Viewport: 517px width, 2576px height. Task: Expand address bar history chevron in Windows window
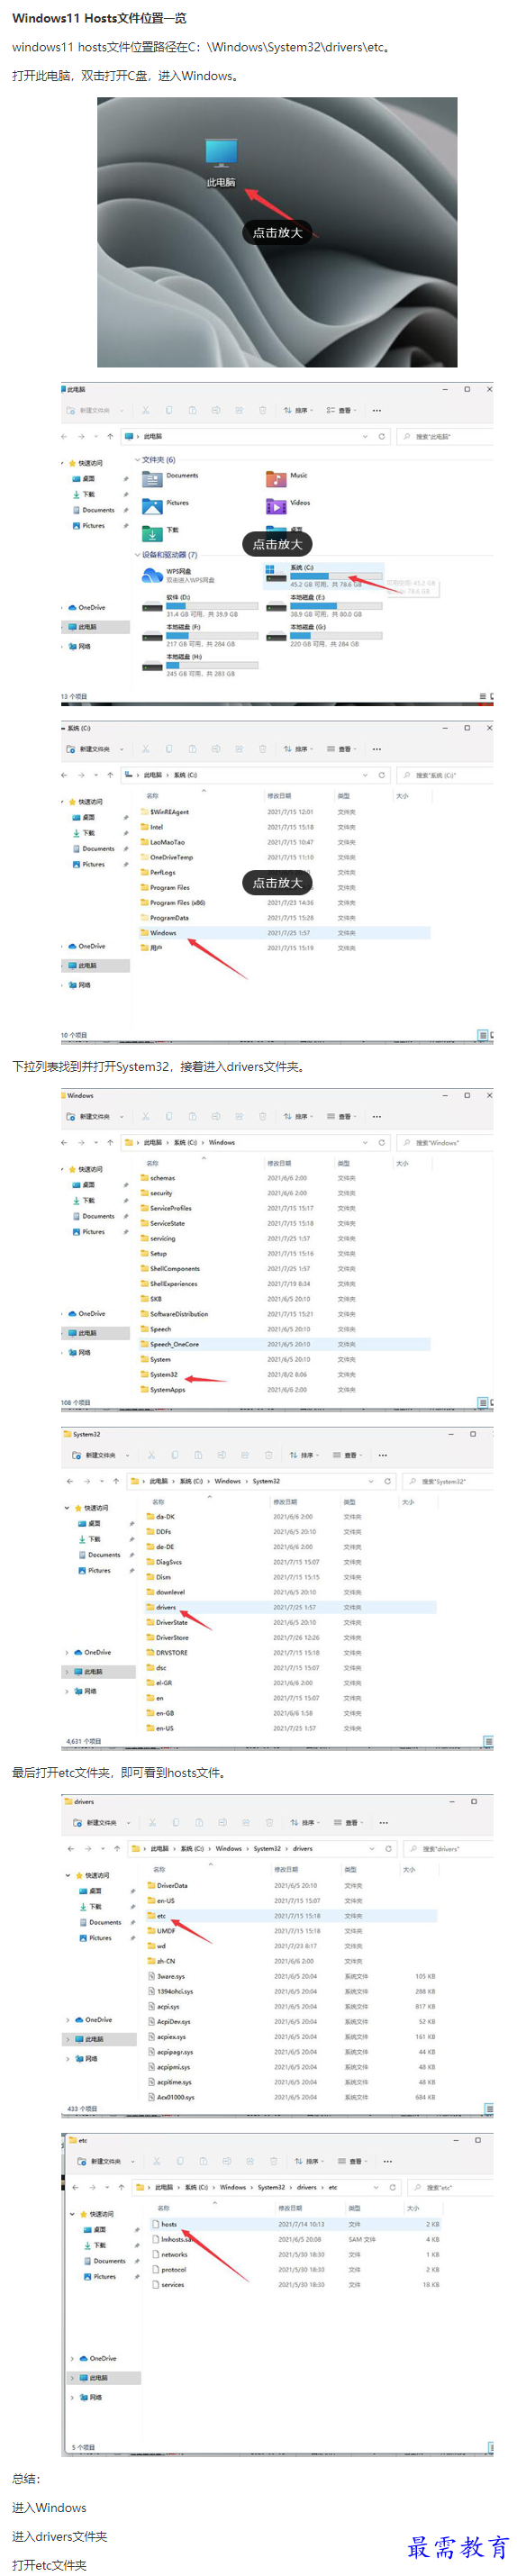(365, 1143)
